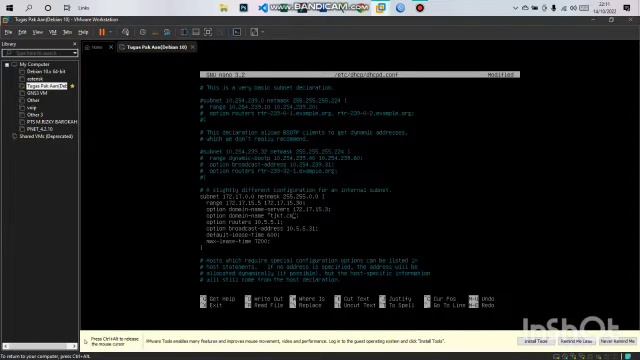Select GNS3 VM in library

[37, 93]
